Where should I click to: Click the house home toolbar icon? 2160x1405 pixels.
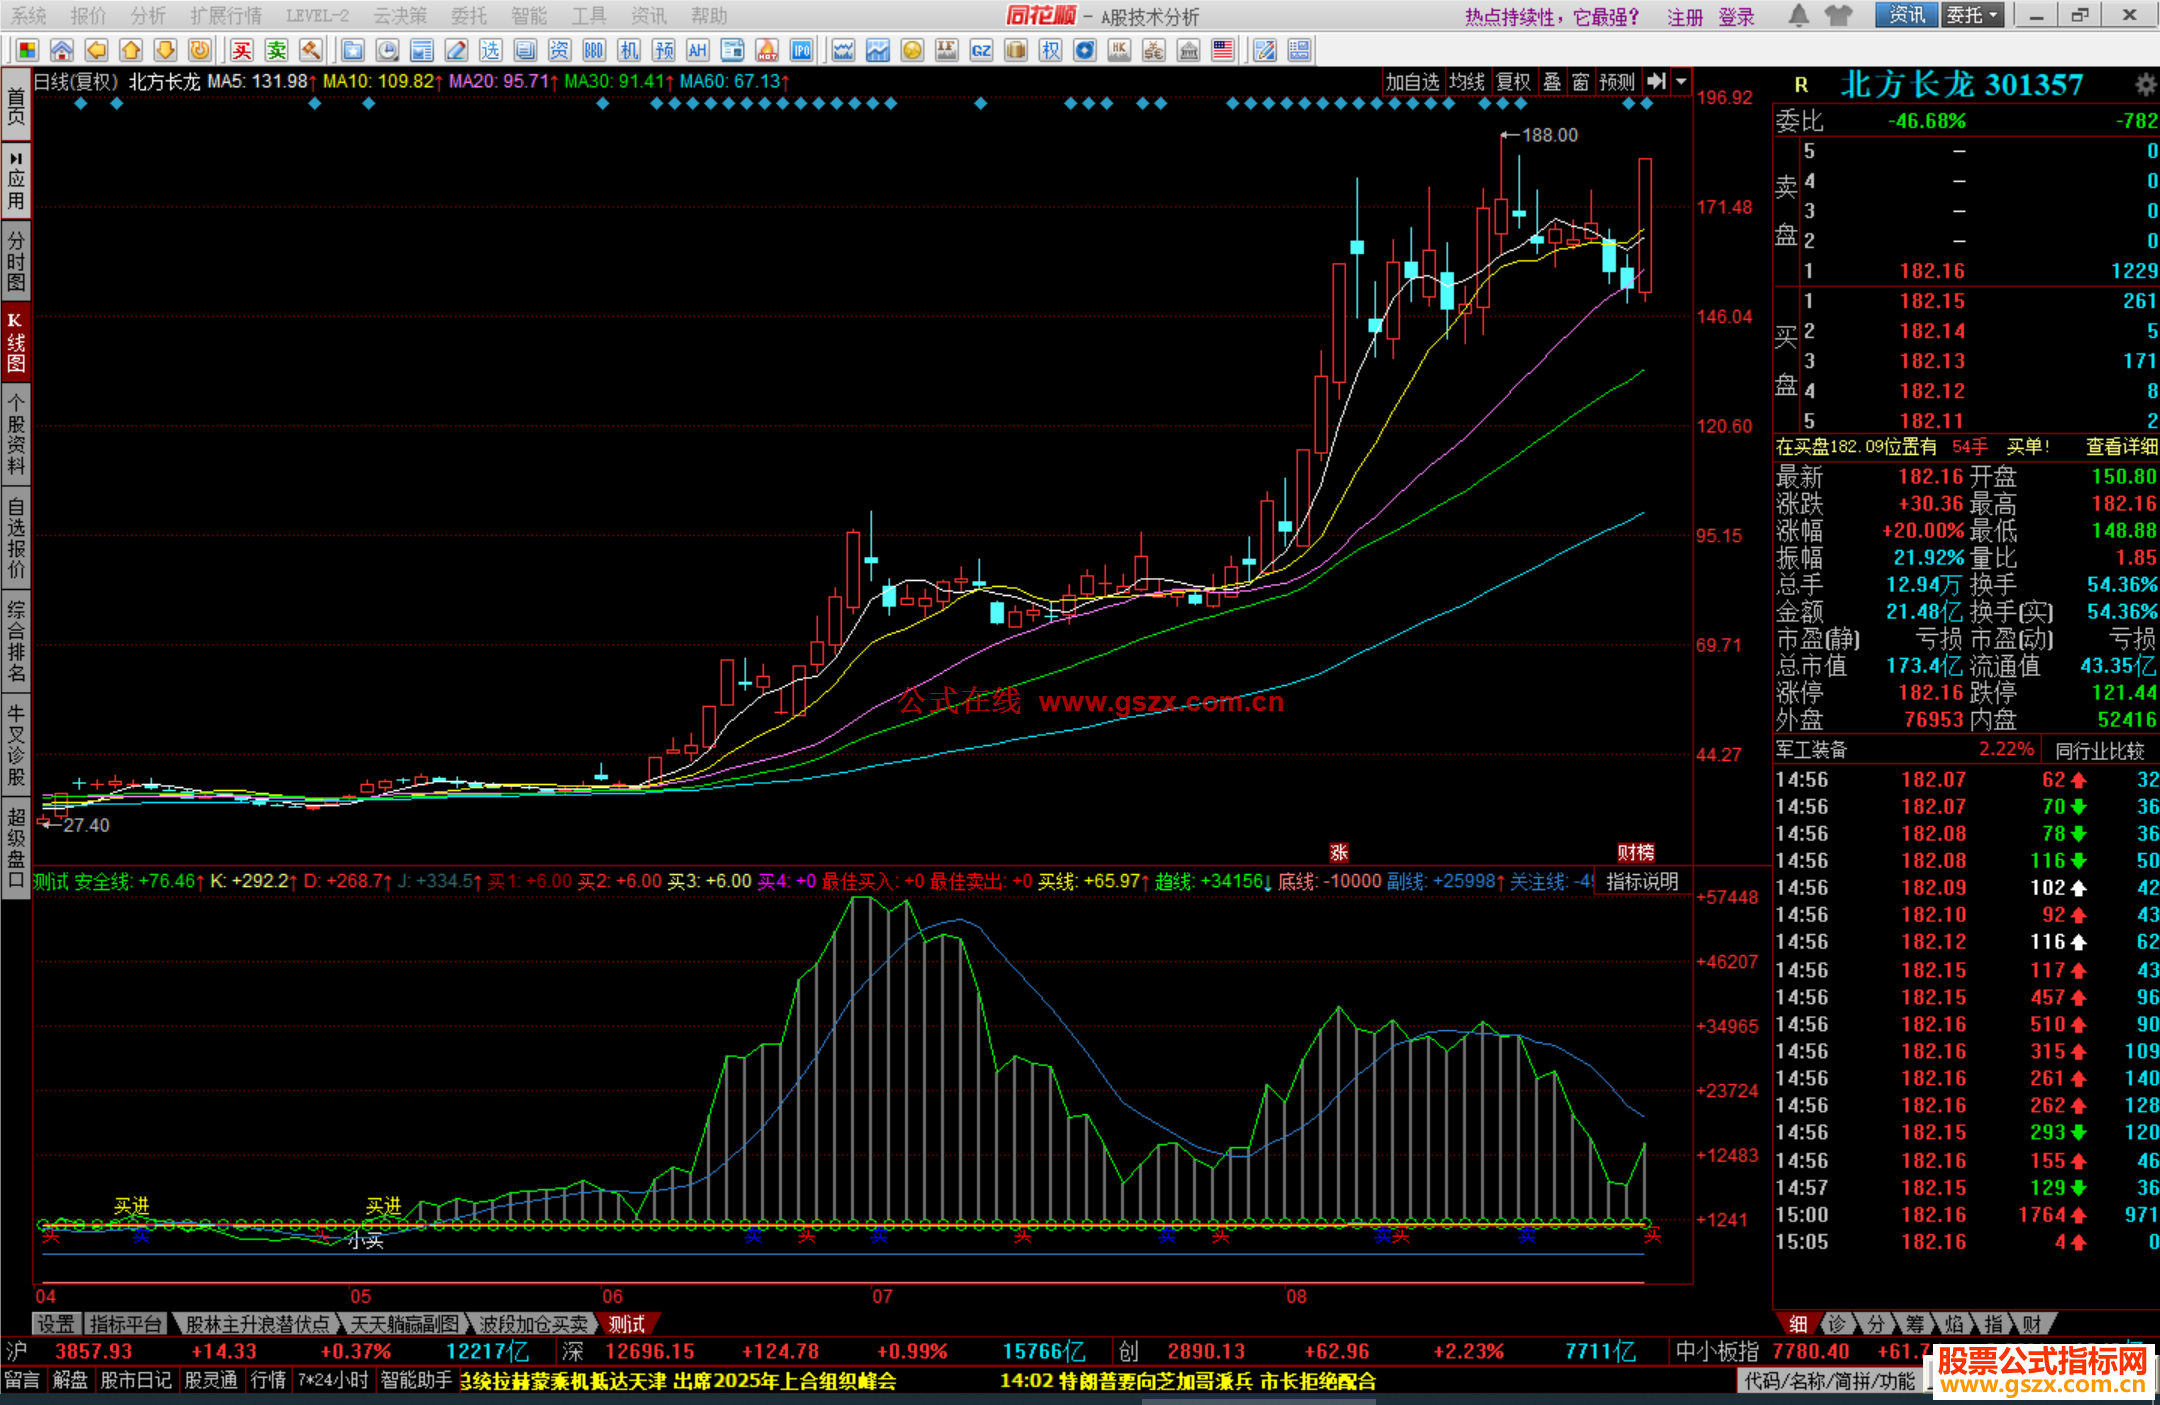click(x=62, y=50)
